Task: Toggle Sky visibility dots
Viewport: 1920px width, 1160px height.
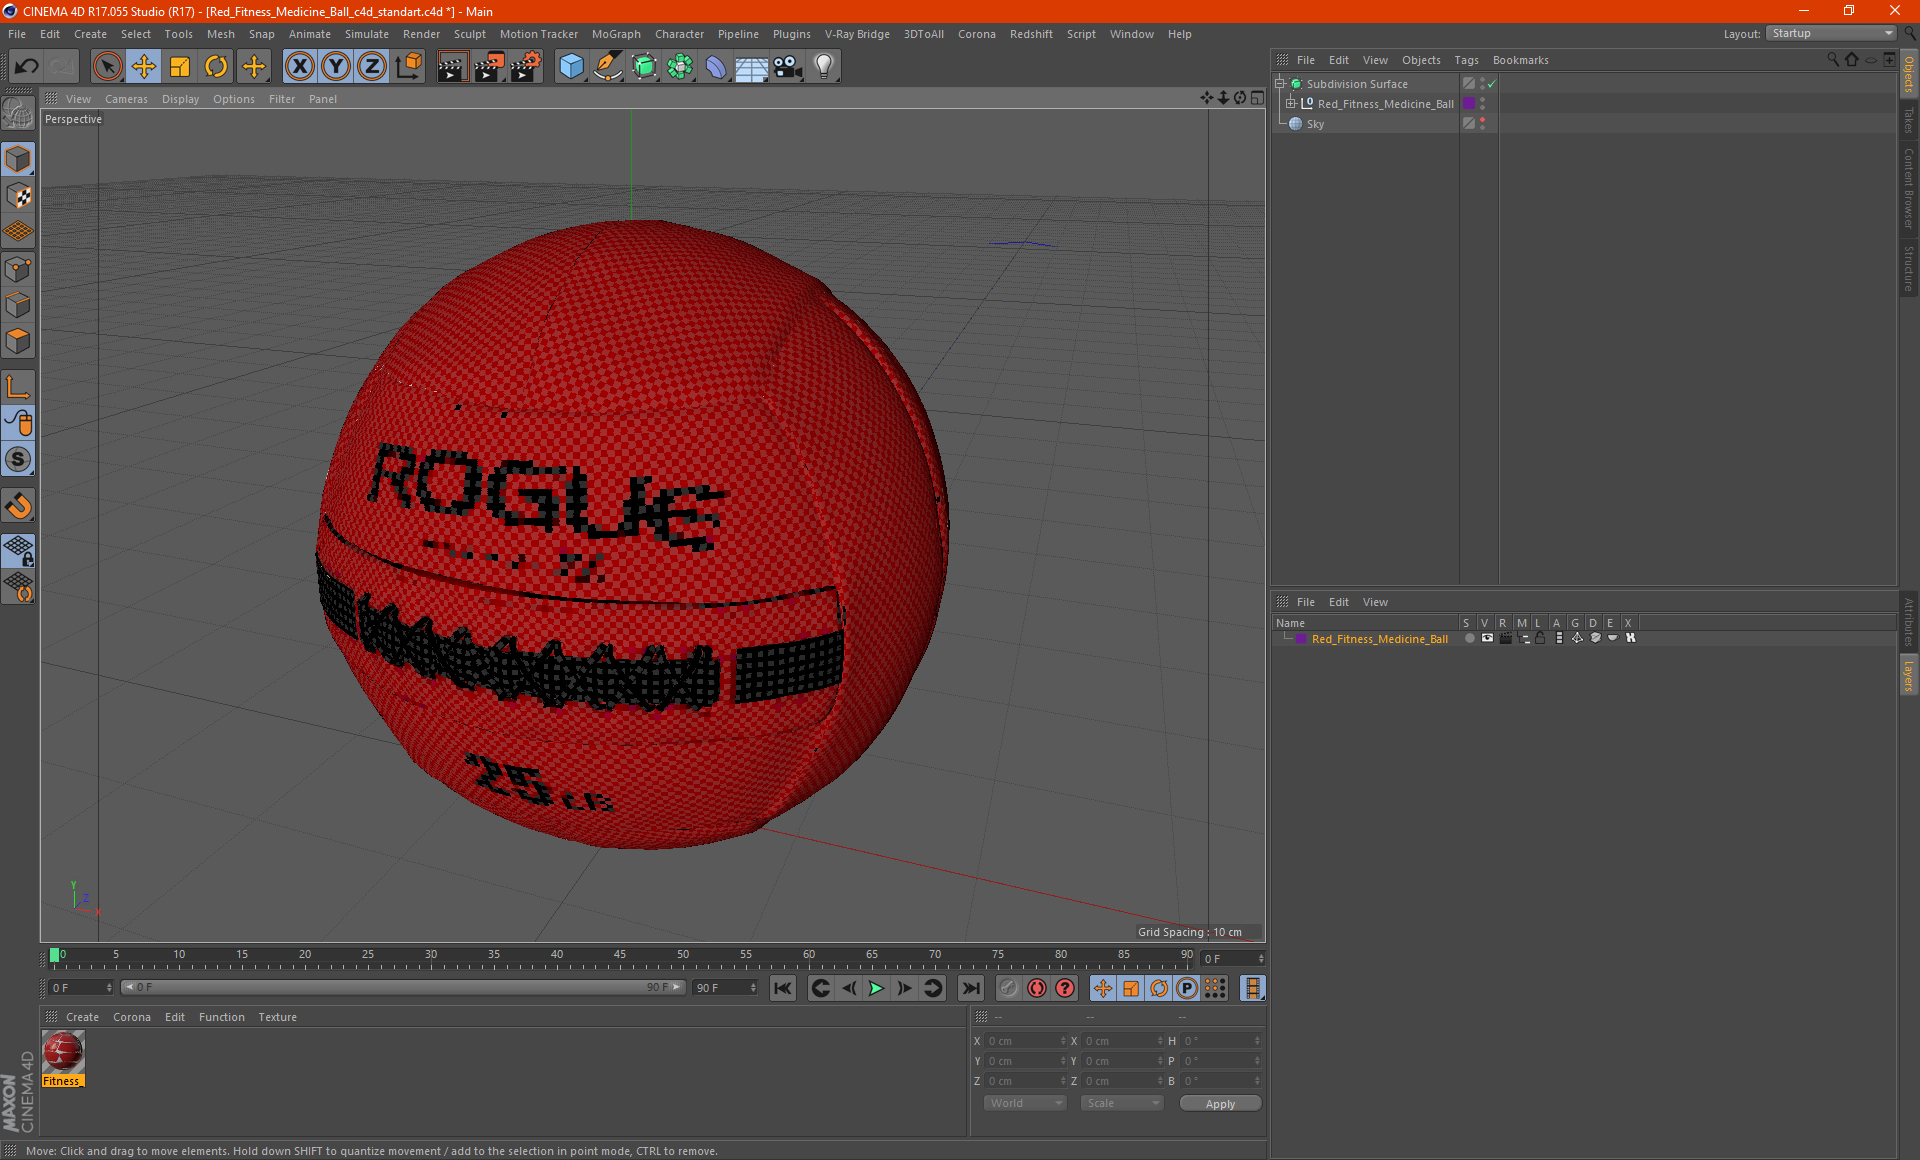Action: (x=1482, y=124)
